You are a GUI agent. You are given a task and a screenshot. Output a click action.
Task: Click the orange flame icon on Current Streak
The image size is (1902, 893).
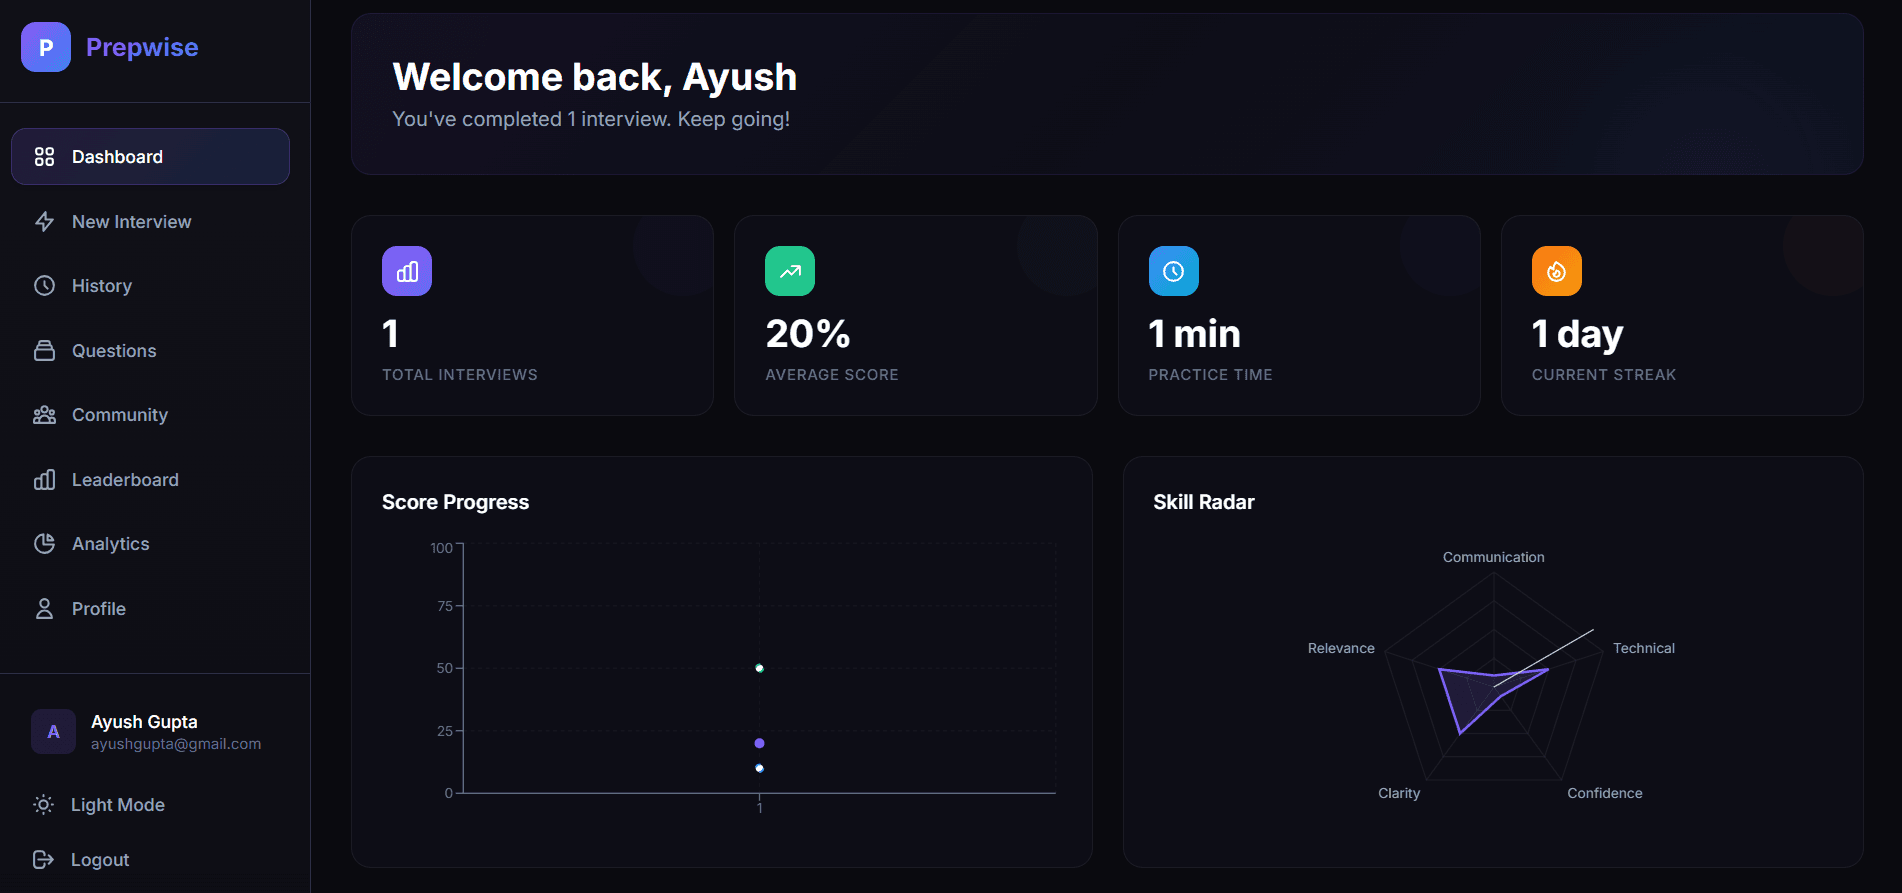tap(1556, 270)
